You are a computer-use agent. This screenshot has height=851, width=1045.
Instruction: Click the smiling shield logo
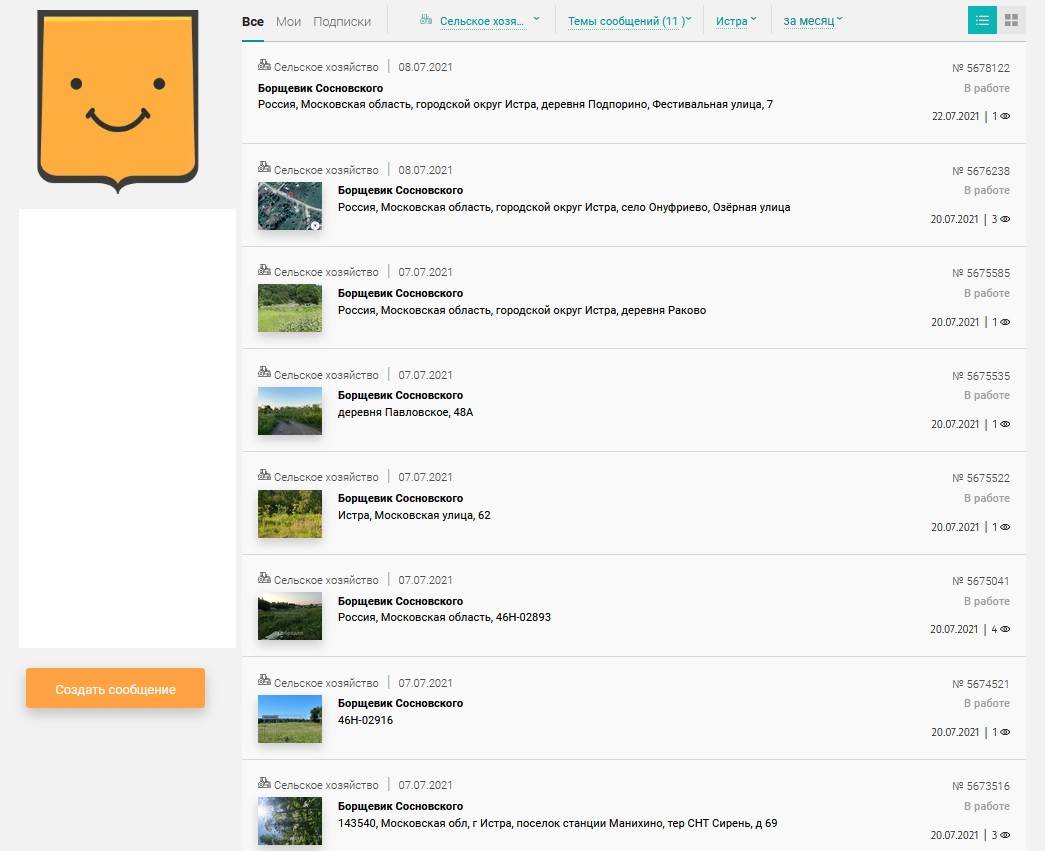[x=118, y=99]
